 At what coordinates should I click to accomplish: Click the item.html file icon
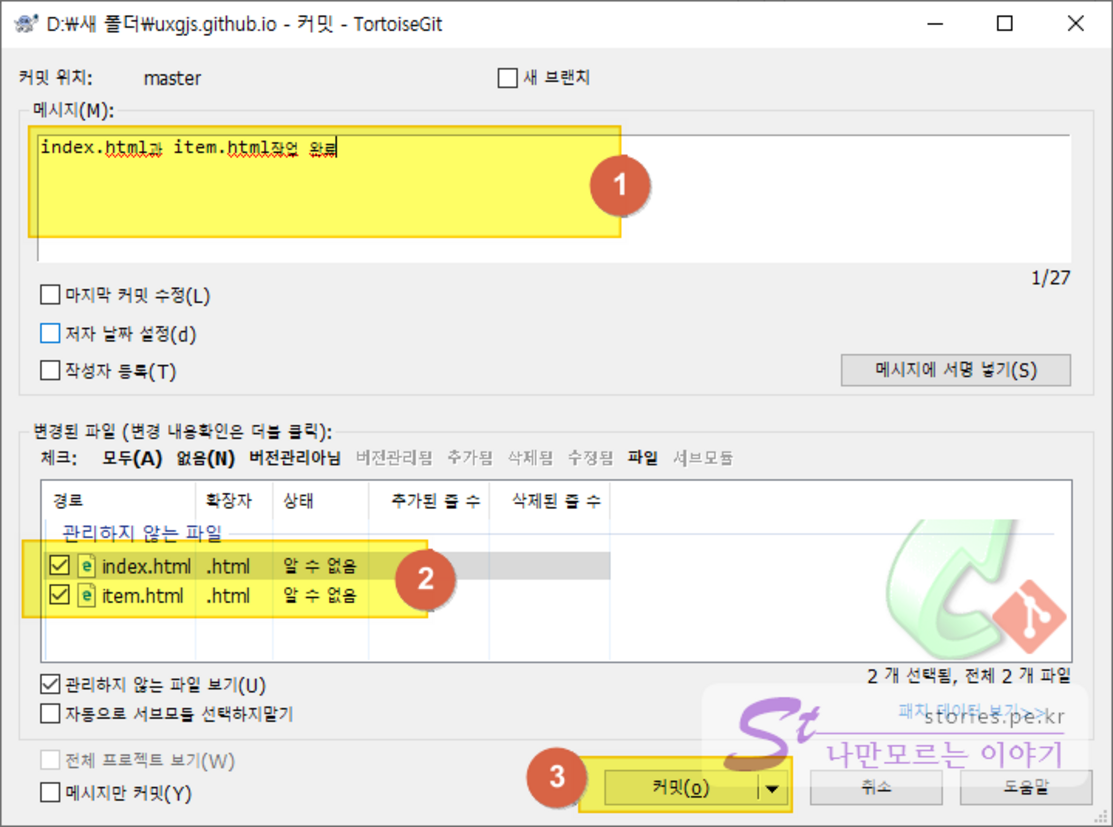86,597
